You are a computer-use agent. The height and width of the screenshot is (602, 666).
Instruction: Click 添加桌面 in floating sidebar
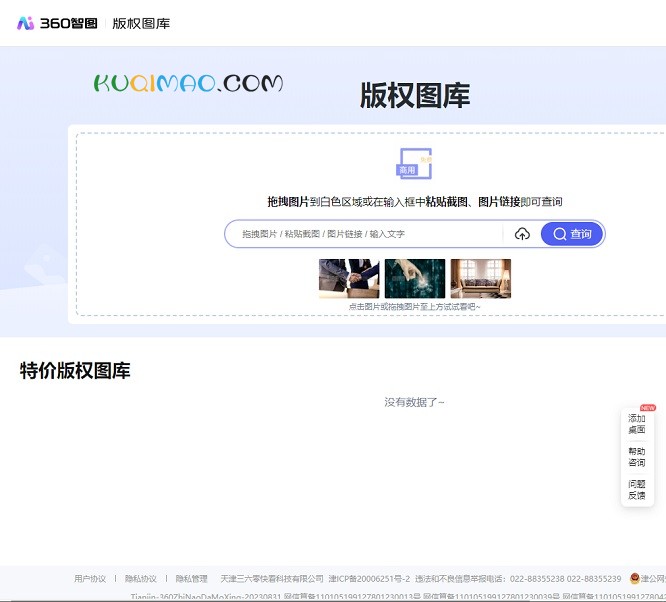[637, 424]
